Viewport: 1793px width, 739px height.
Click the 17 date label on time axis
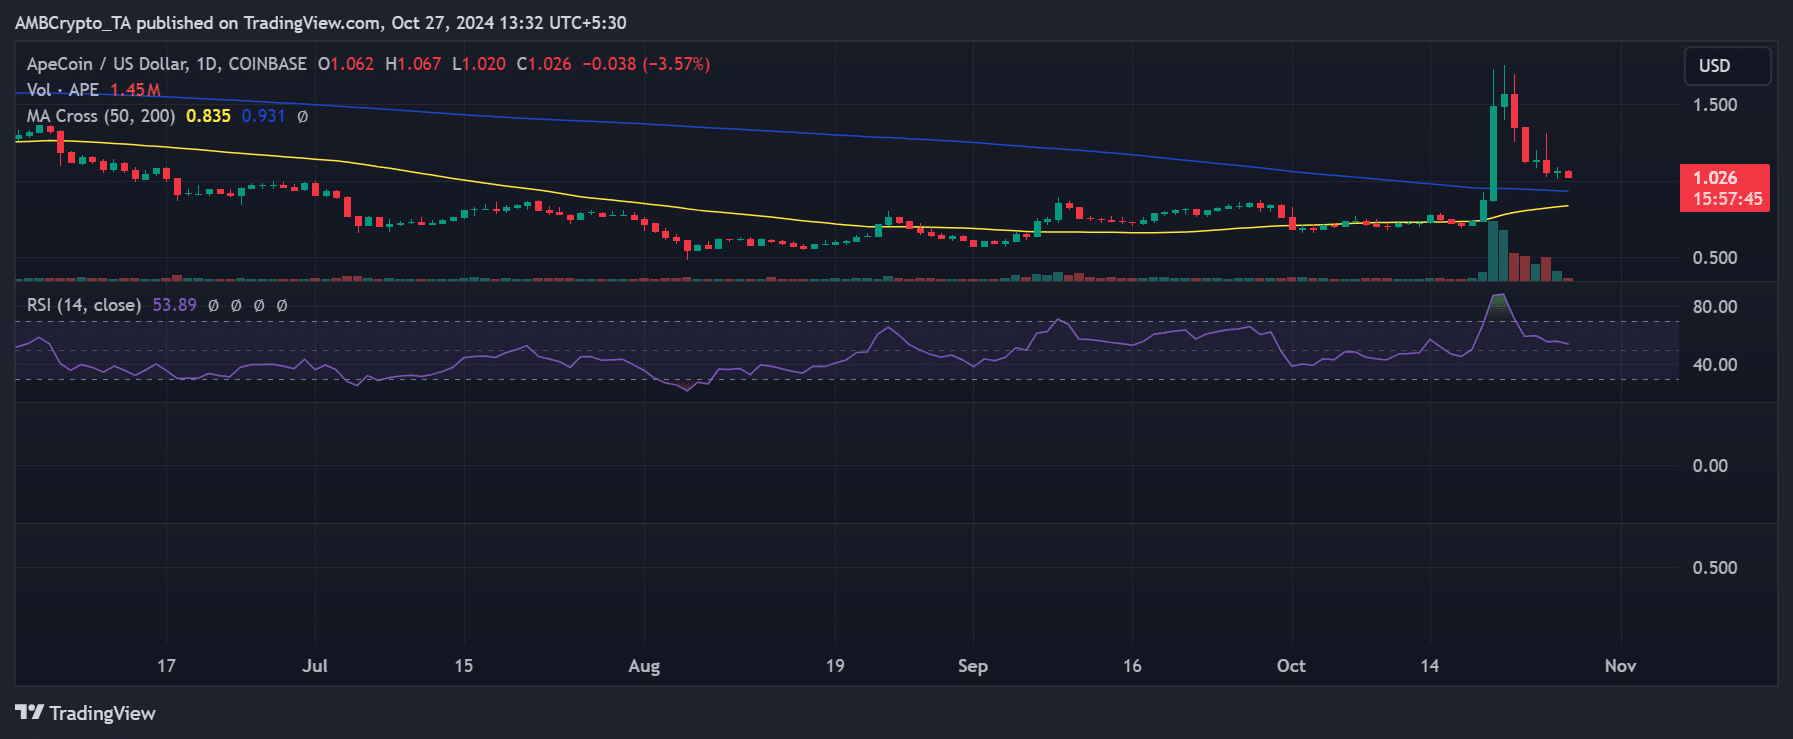point(166,666)
